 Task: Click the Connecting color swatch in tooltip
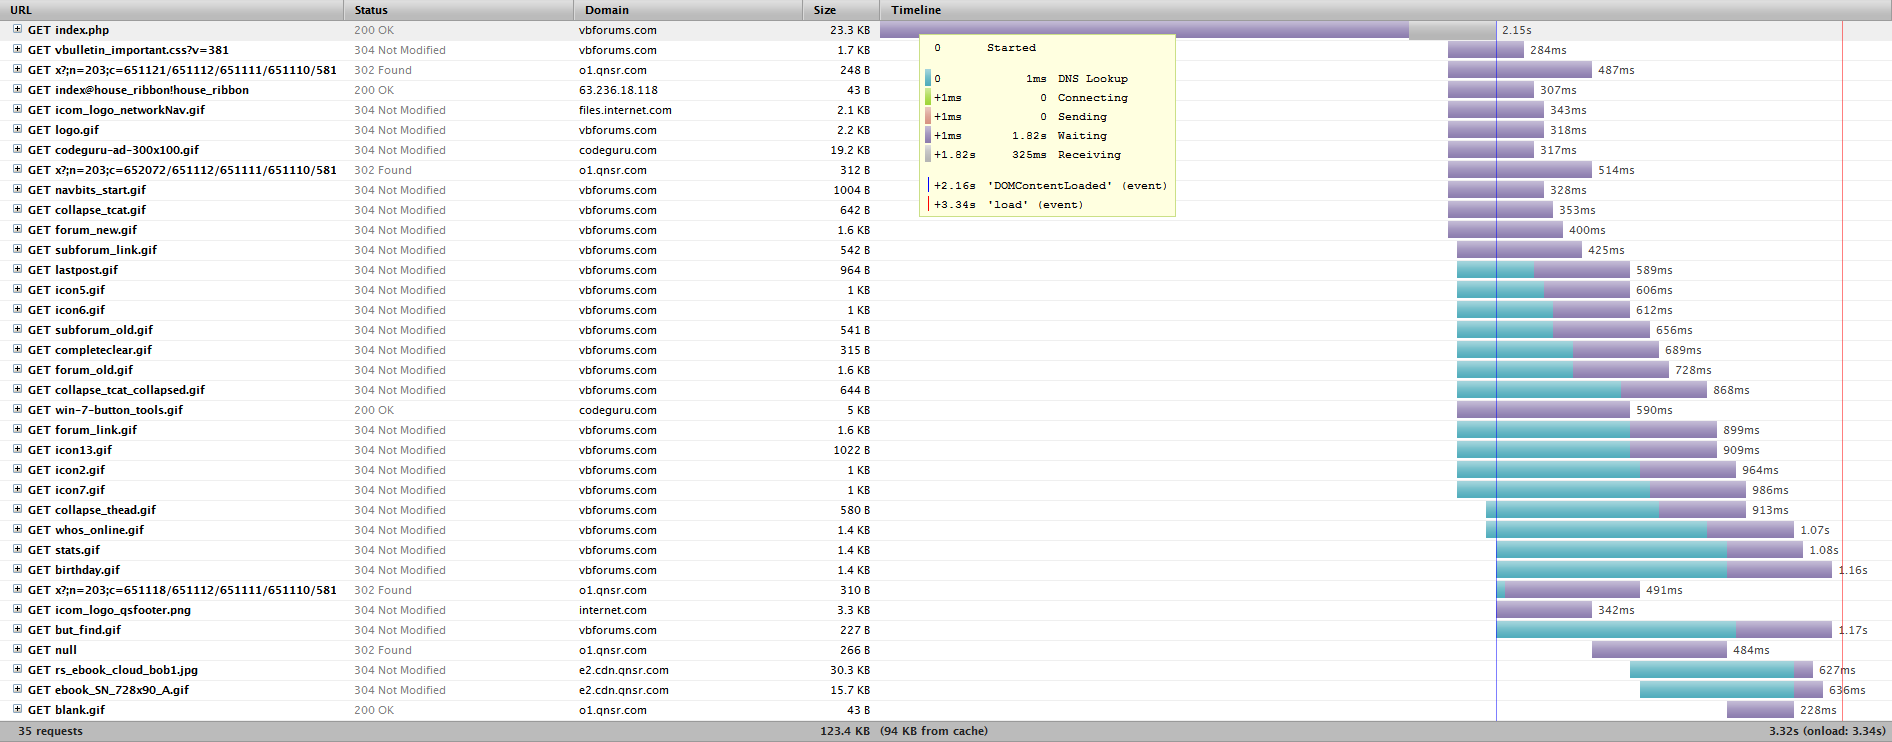[928, 97]
